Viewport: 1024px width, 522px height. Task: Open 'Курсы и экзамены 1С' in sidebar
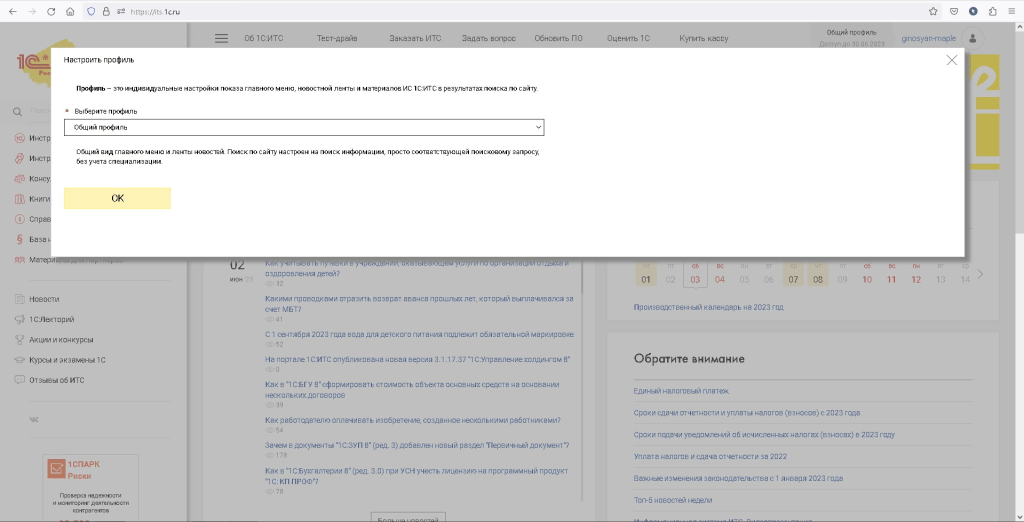[x=67, y=359]
